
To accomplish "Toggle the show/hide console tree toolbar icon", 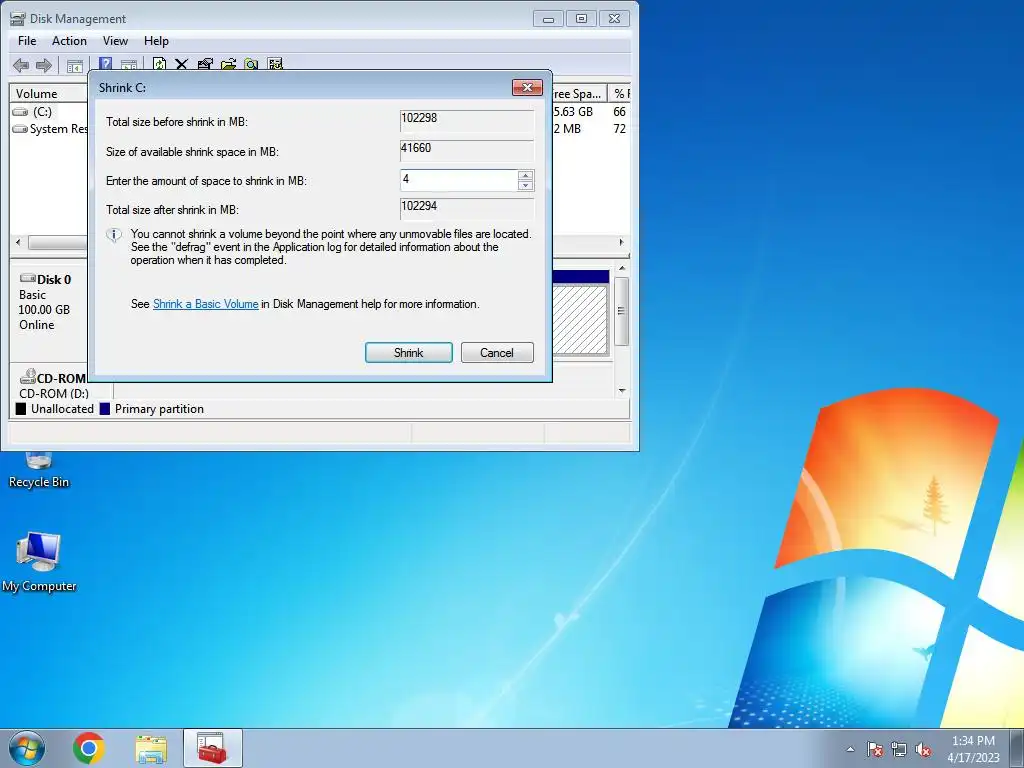I will tap(75, 65).
